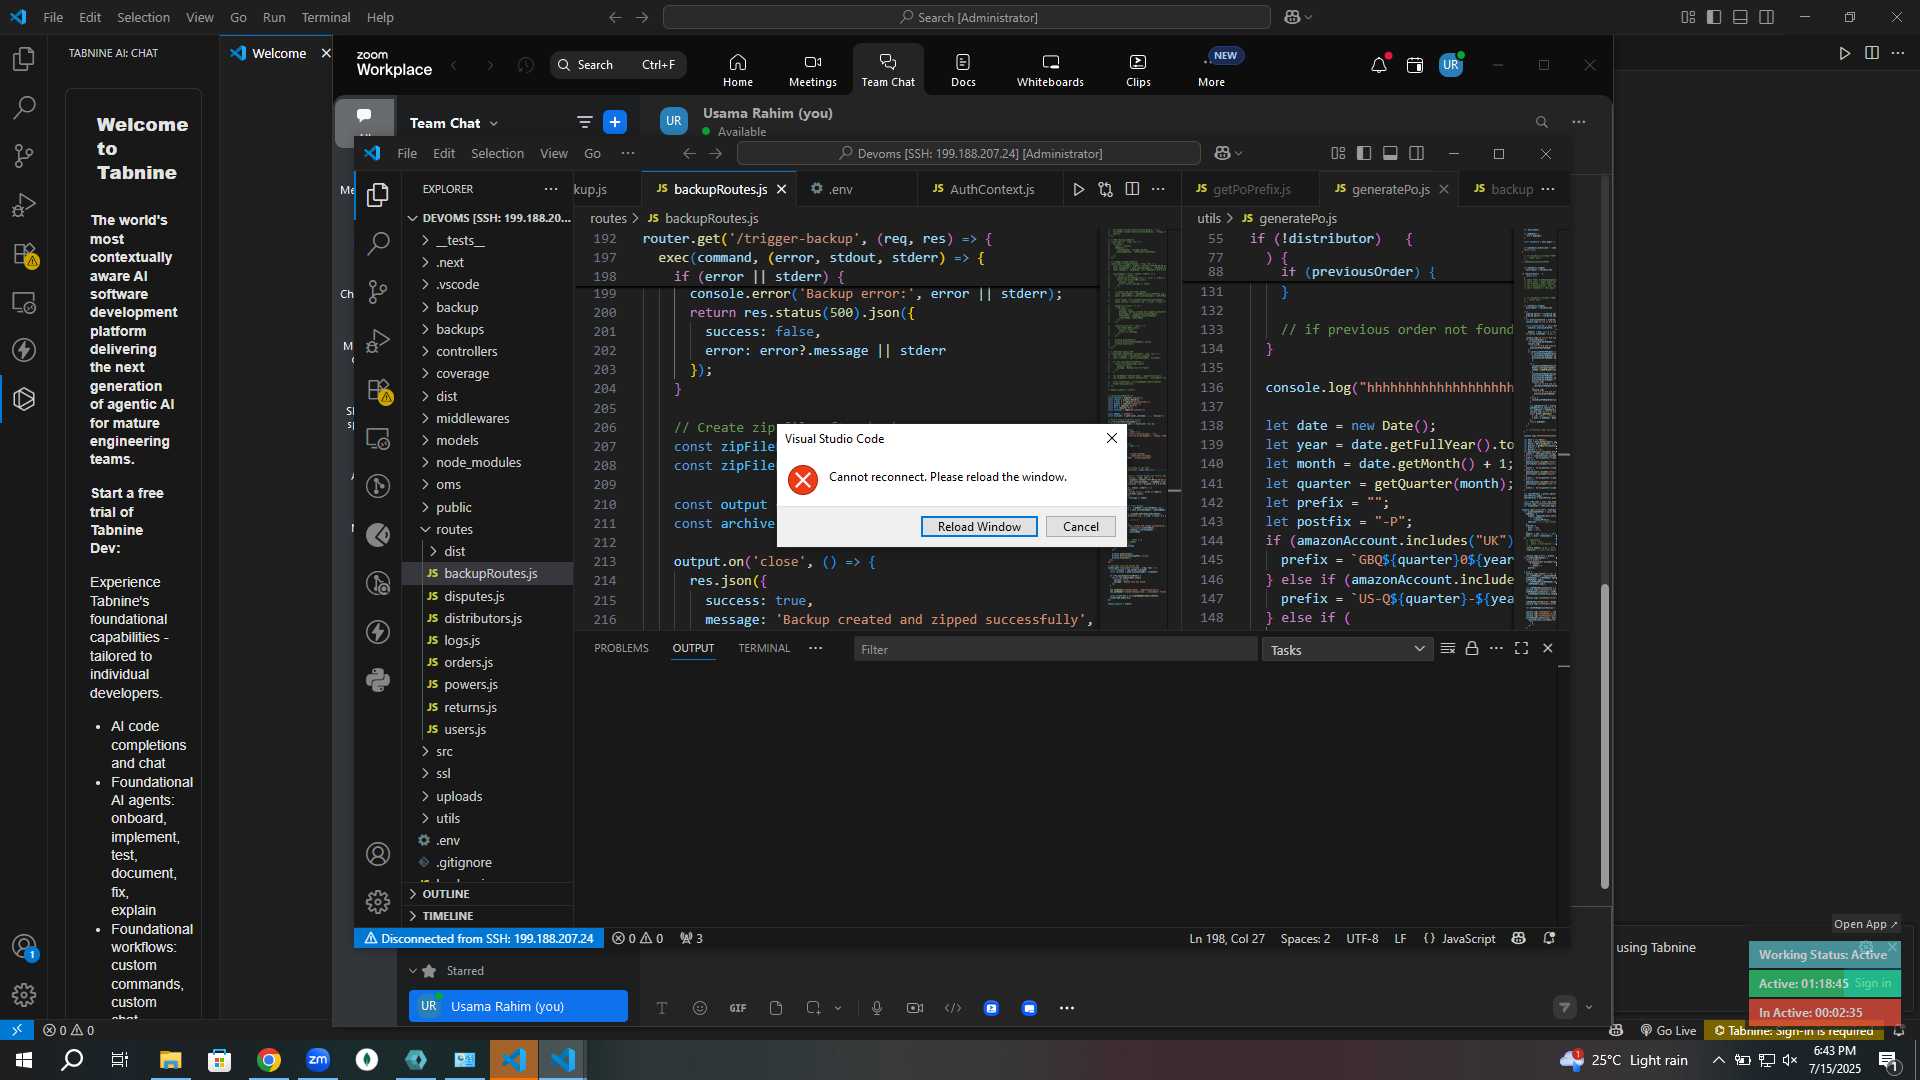This screenshot has height=1080, width=1920.
Task: Select Explorer icon in inner Devoms window
Action: coord(378,195)
